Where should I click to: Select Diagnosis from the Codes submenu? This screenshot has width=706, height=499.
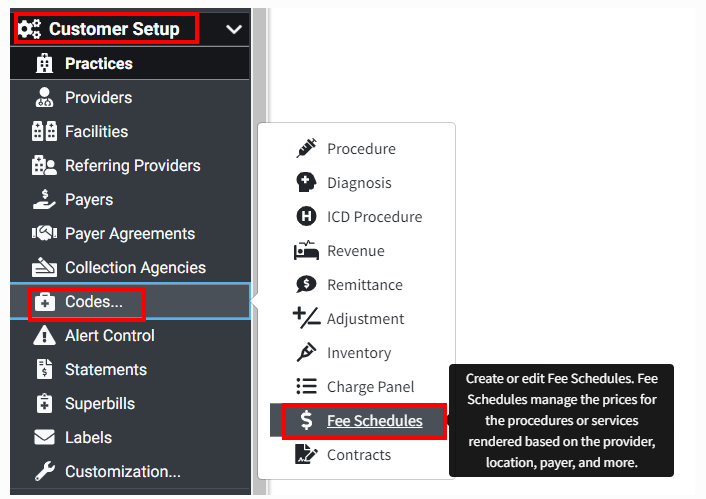tap(359, 183)
